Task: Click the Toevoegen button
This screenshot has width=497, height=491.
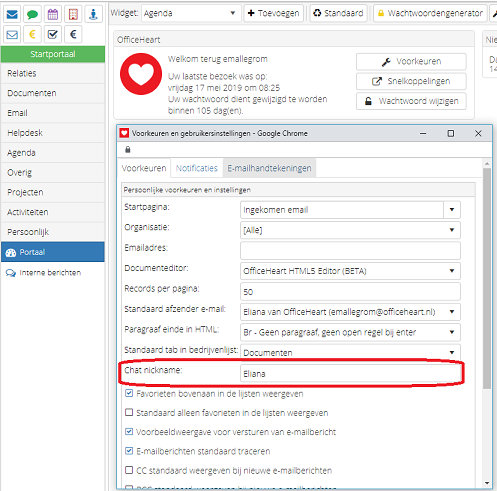Action: click(x=274, y=13)
